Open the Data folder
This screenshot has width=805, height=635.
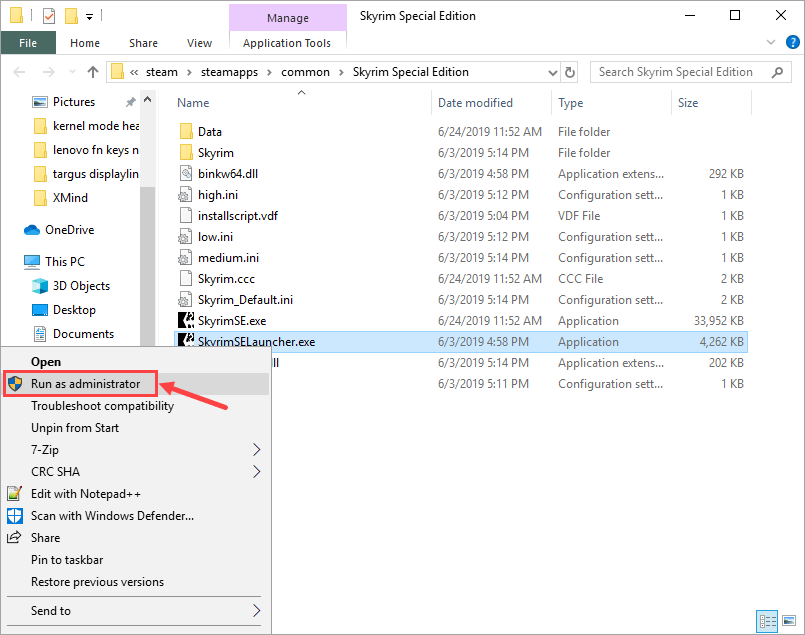pos(209,132)
